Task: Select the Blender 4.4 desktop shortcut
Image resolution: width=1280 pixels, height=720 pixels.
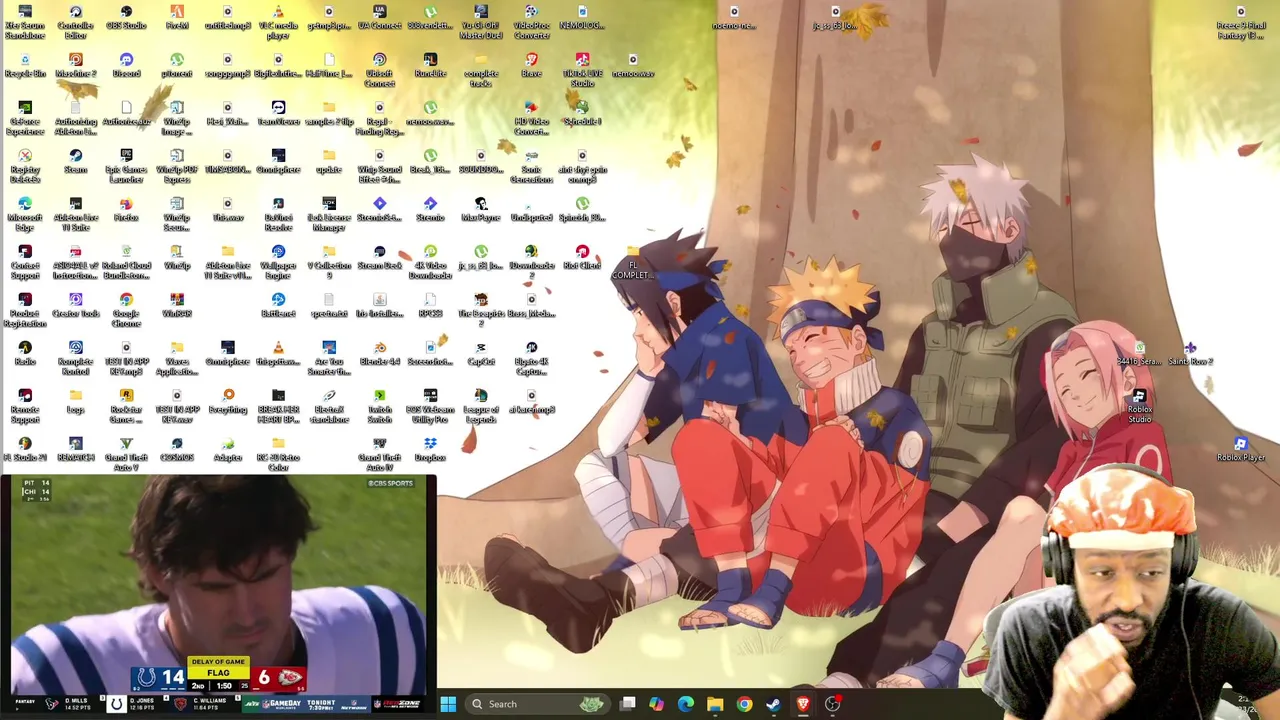Action: (x=379, y=354)
